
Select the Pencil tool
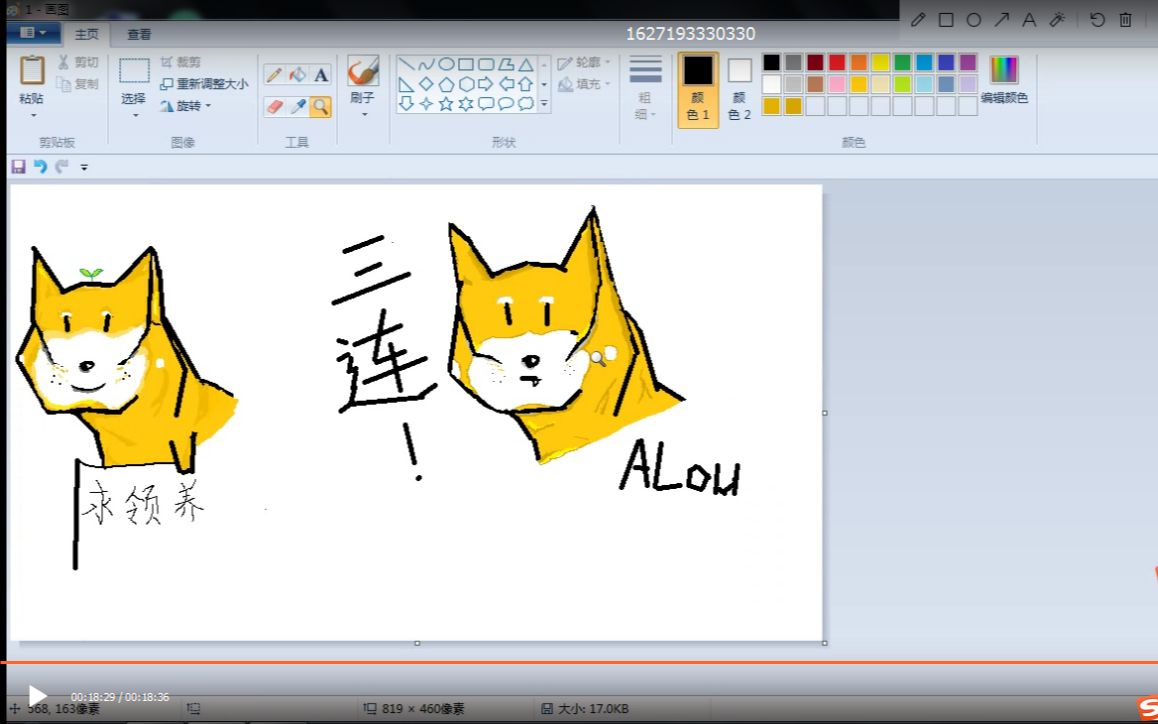[273, 73]
